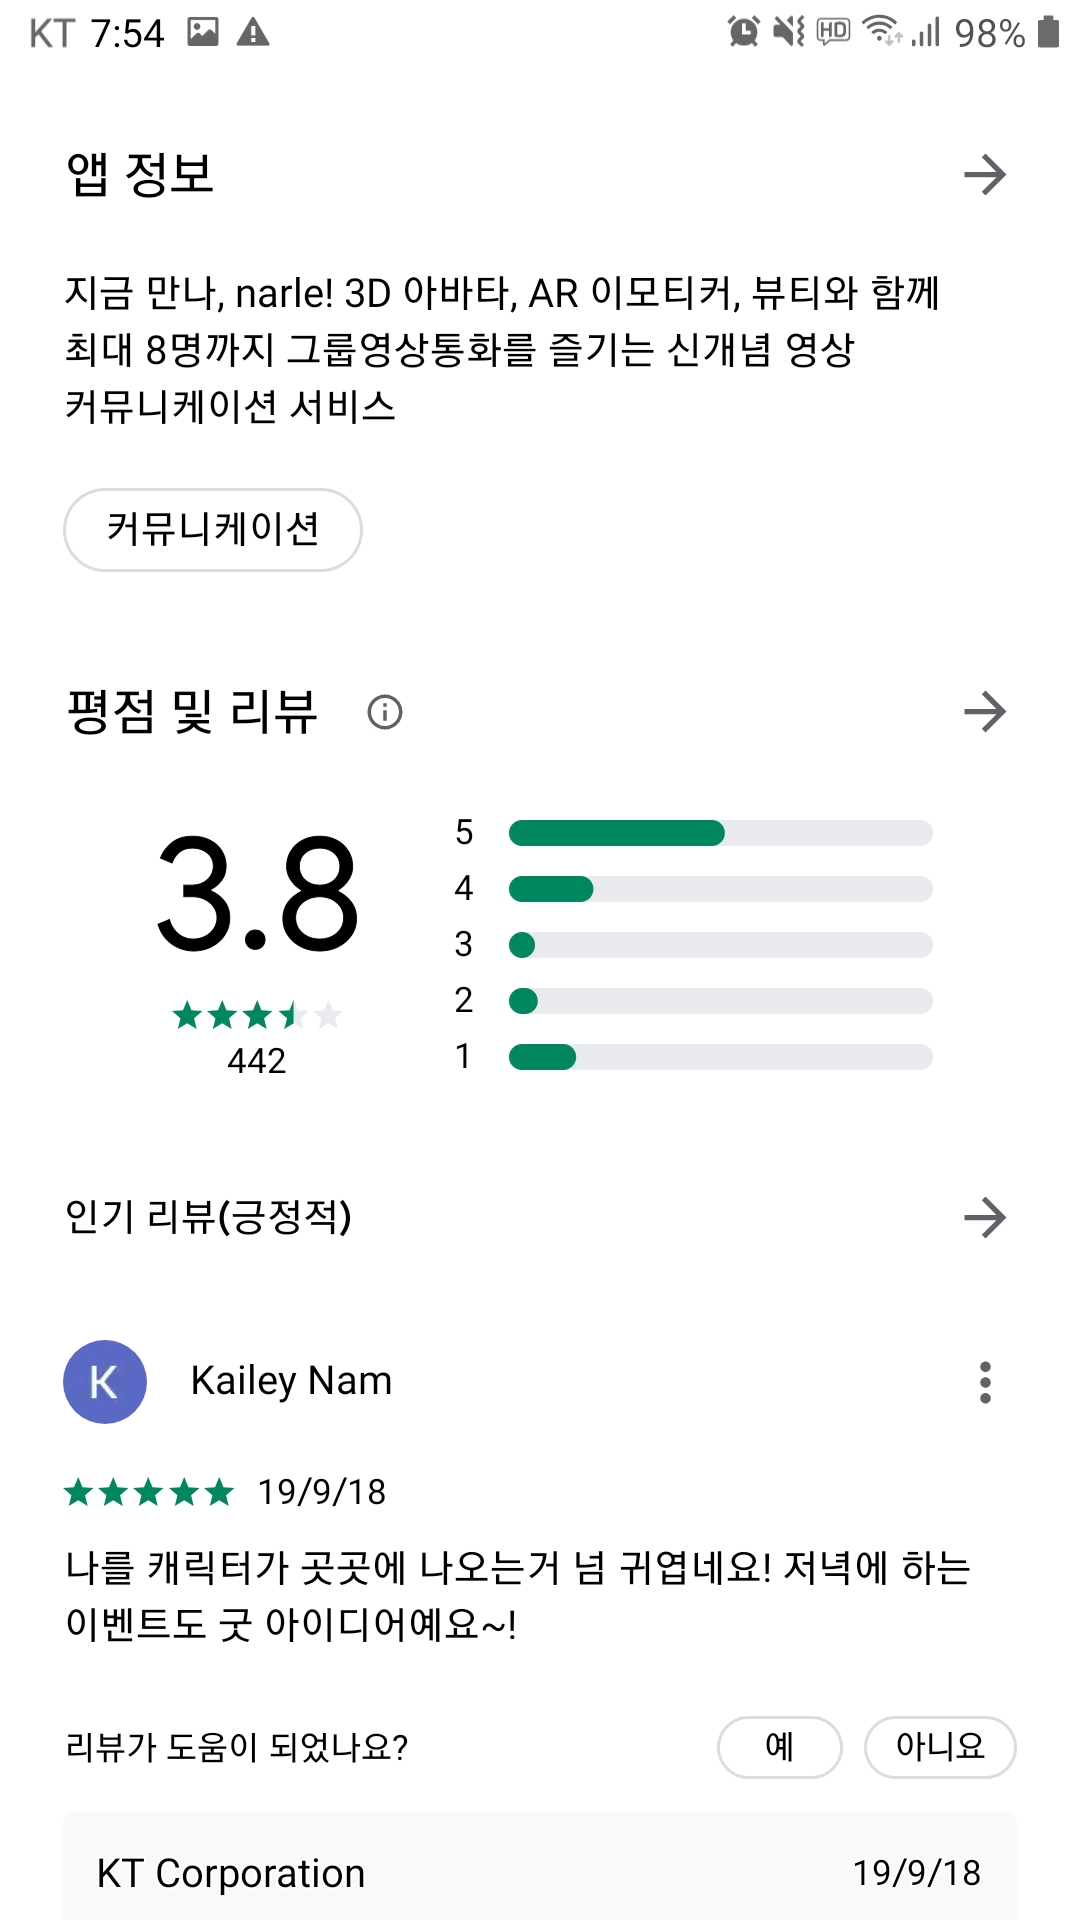1080x1920 pixels.
Task: Tap the 1-star rating bar
Action: [720, 1057]
